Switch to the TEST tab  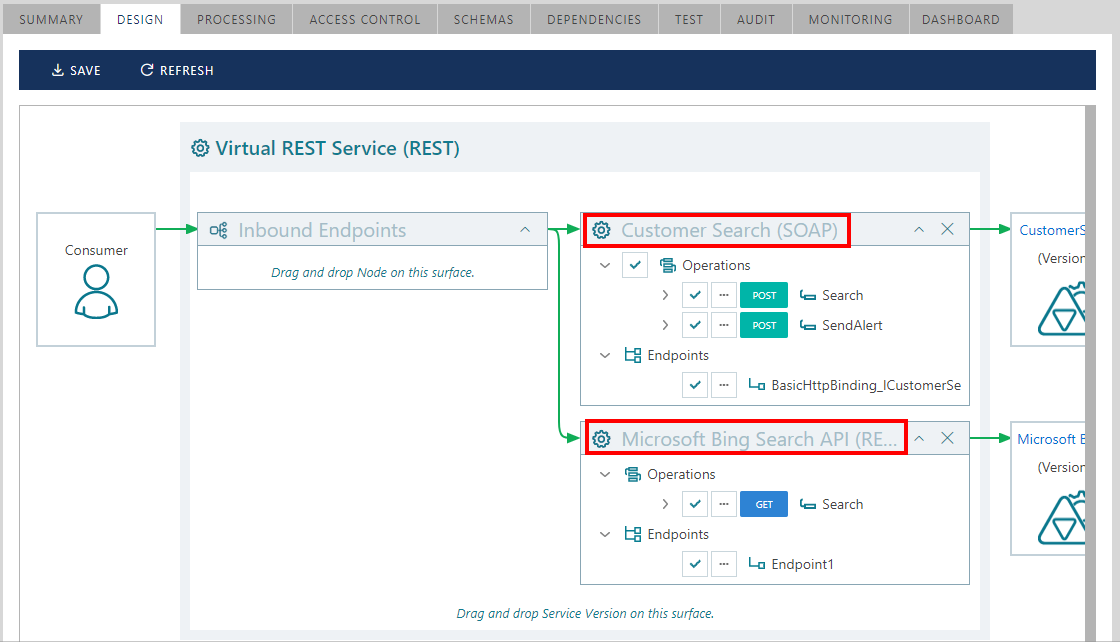(689, 19)
